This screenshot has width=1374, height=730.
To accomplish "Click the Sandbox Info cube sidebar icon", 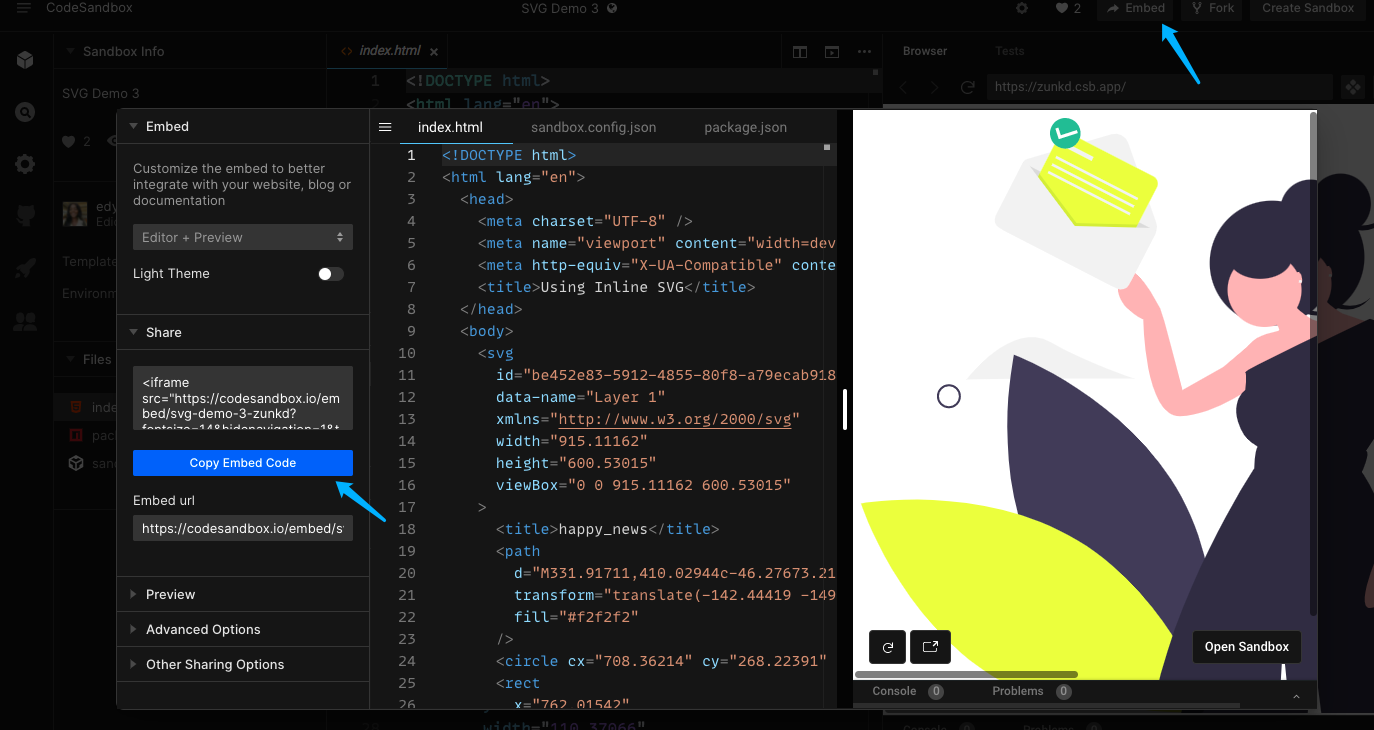I will pyautogui.click(x=25, y=60).
